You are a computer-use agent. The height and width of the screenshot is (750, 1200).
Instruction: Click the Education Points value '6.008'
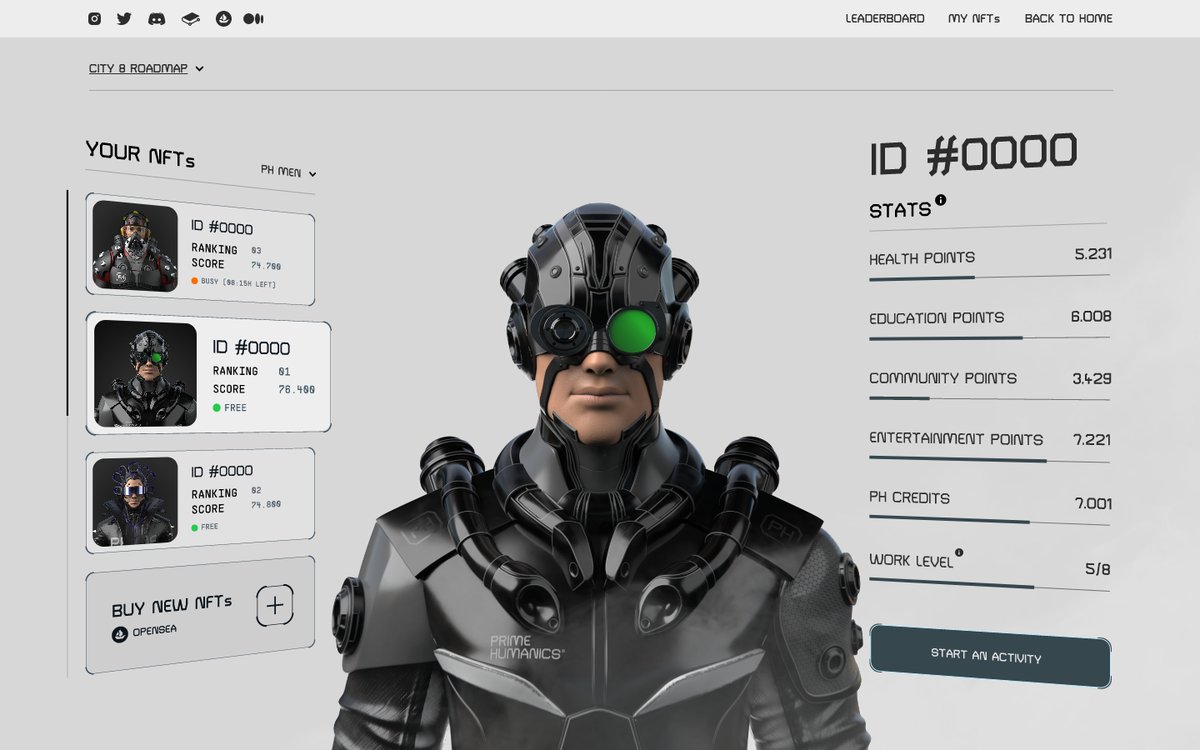tap(1091, 316)
